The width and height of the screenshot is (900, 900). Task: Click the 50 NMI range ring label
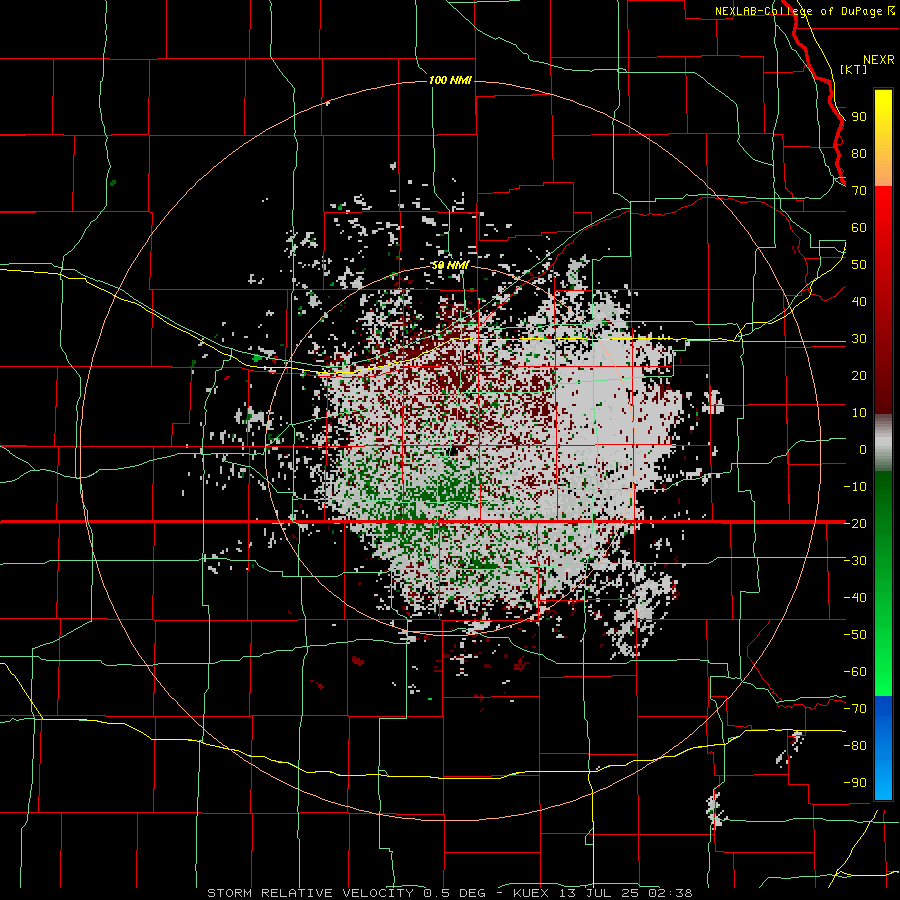coord(450,265)
